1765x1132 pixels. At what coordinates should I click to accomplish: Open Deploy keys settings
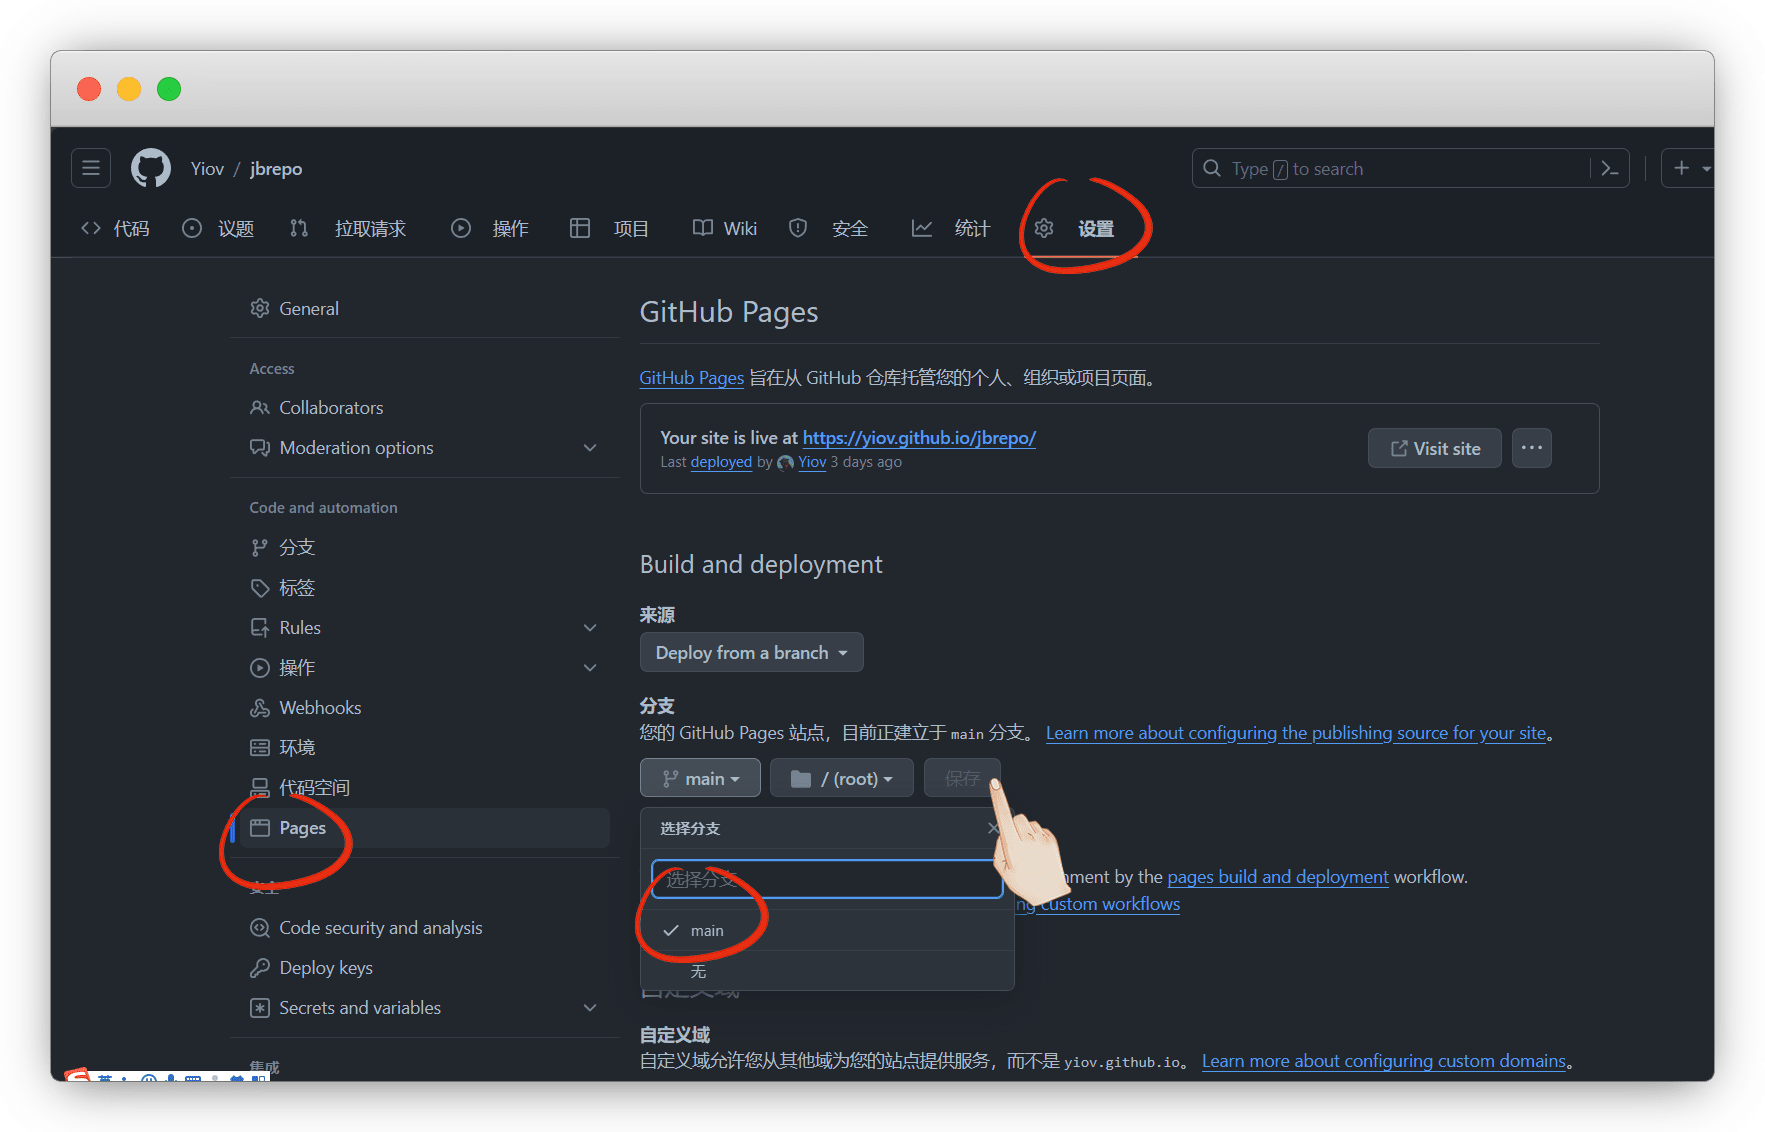point(325,968)
